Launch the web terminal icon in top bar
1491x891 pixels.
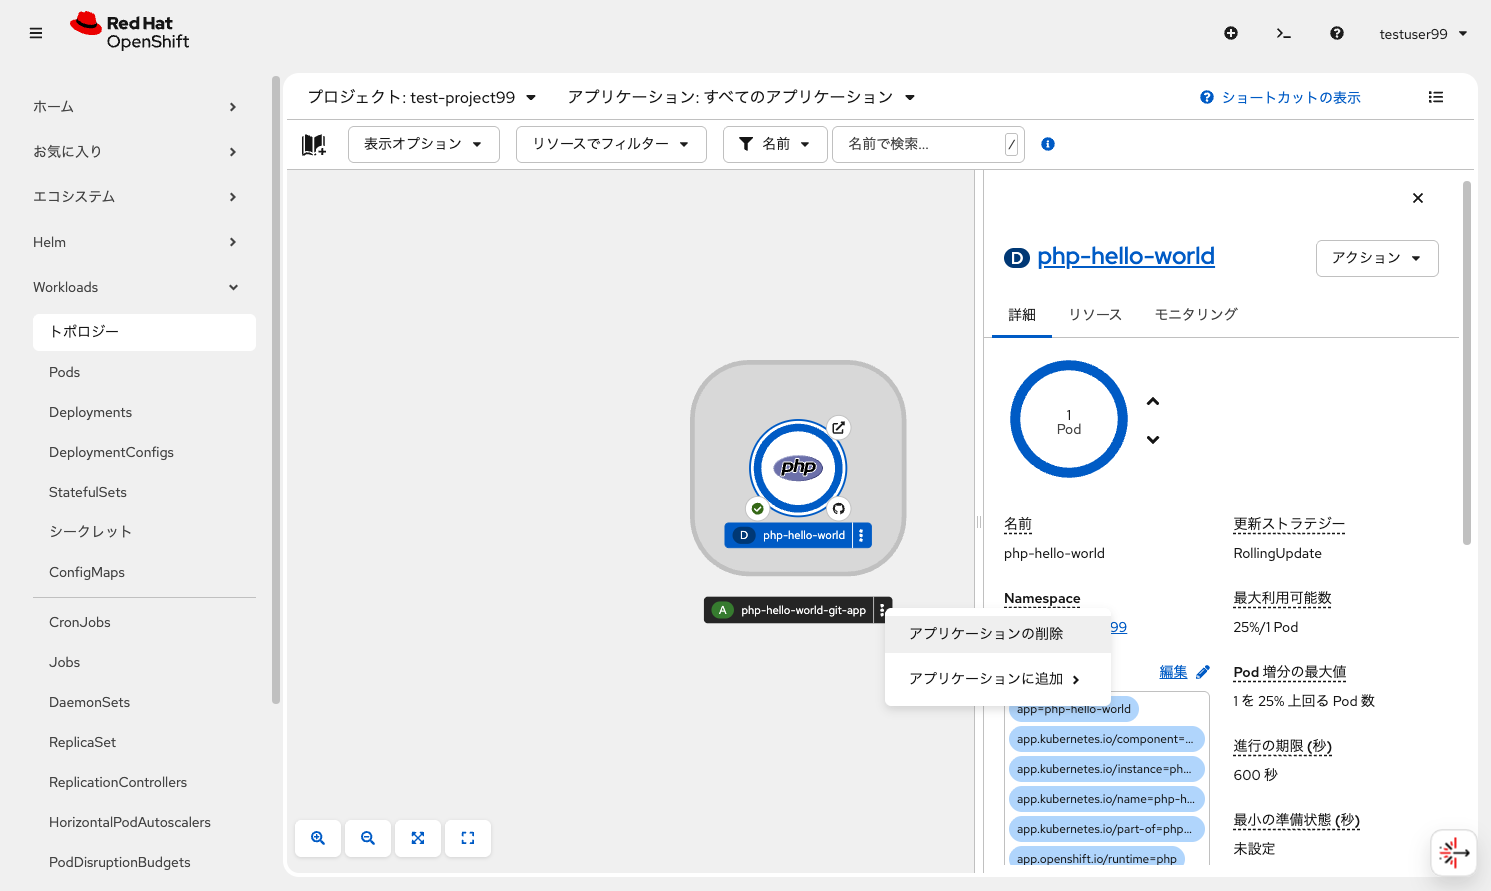(1284, 33)
